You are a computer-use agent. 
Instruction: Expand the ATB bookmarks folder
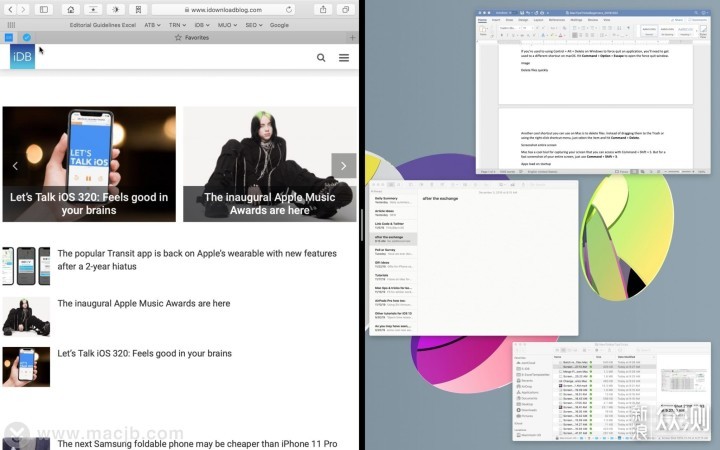click(x=152, y=25)
